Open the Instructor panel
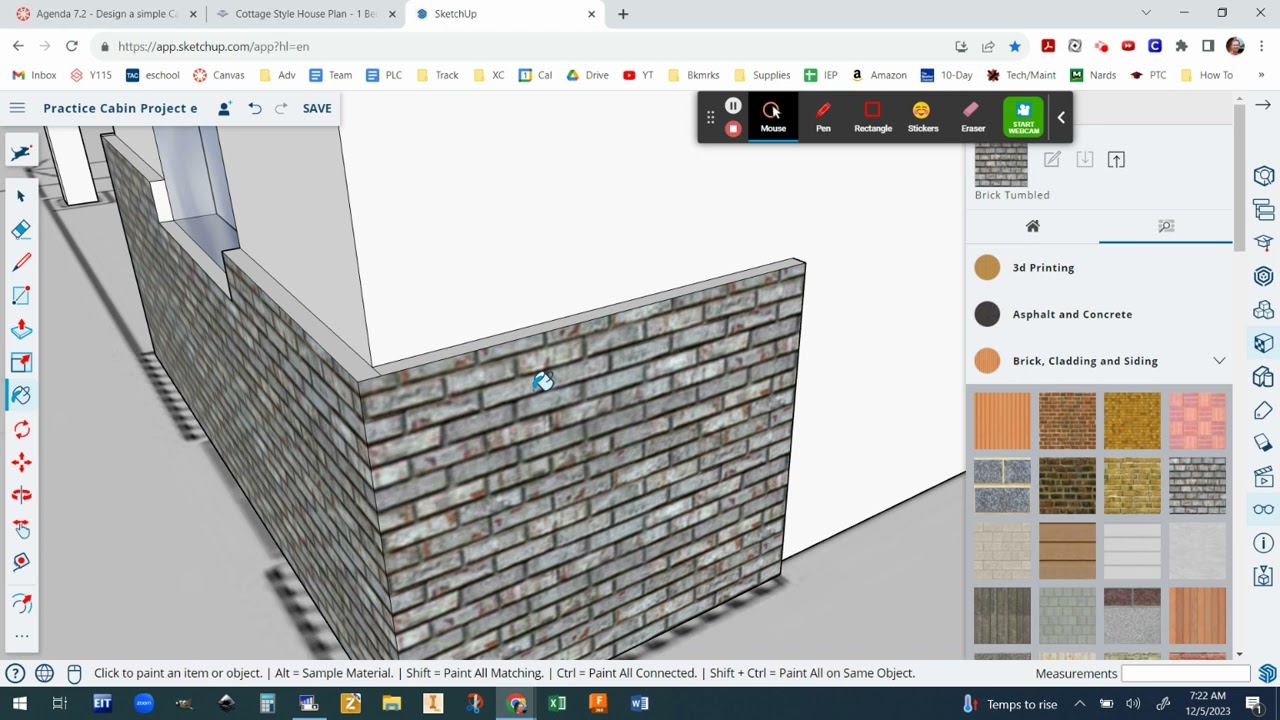This screenshot has height=720, width=1280. click(1263, 243)
